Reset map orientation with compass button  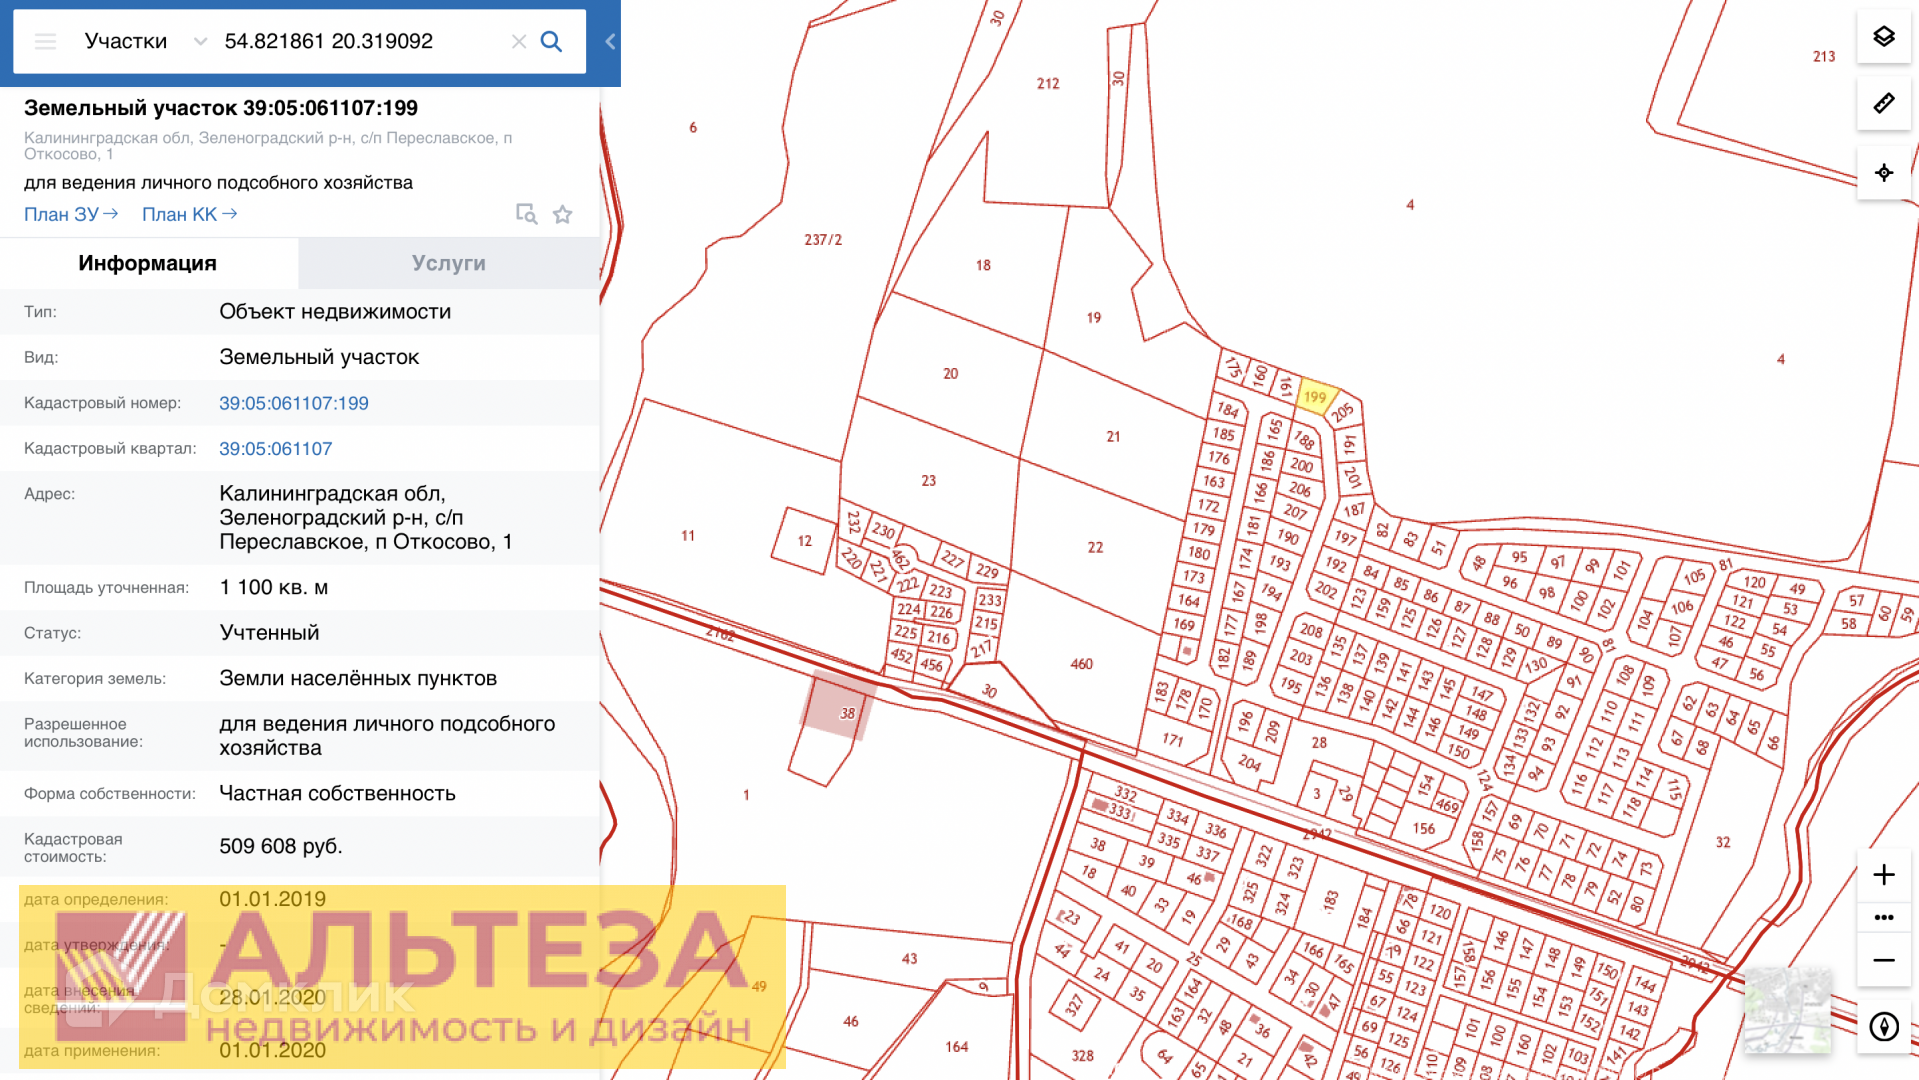tap(1884, 1027)
